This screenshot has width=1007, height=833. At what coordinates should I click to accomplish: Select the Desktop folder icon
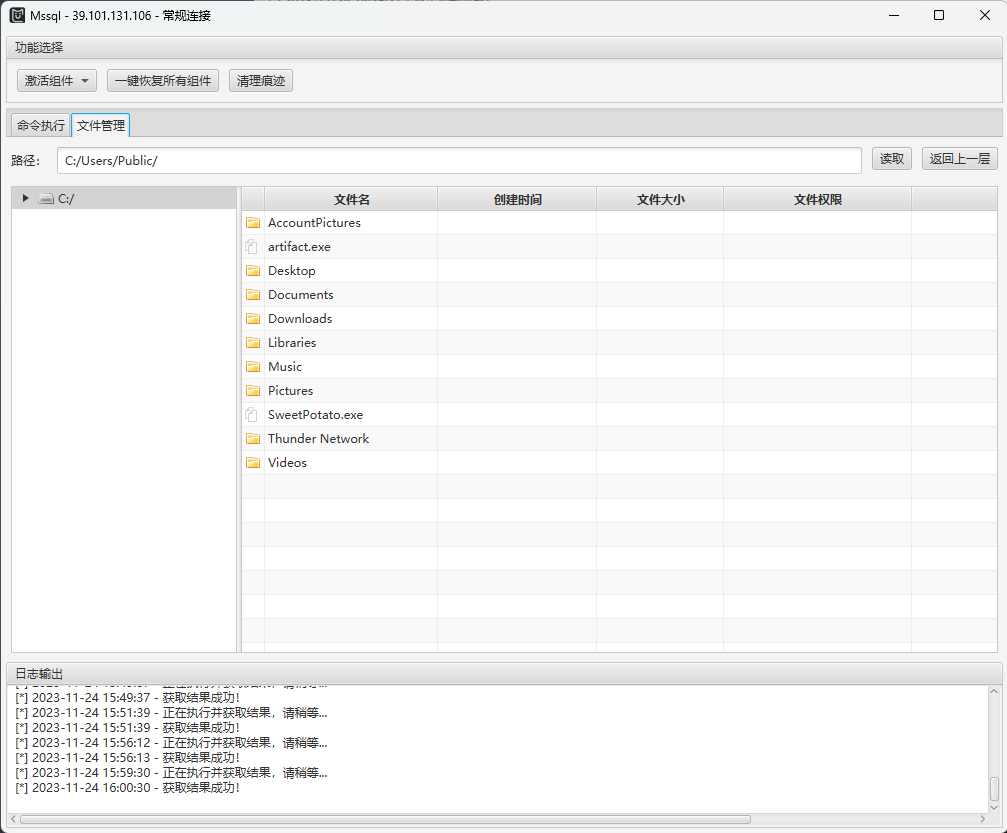[x=253, y=271]
